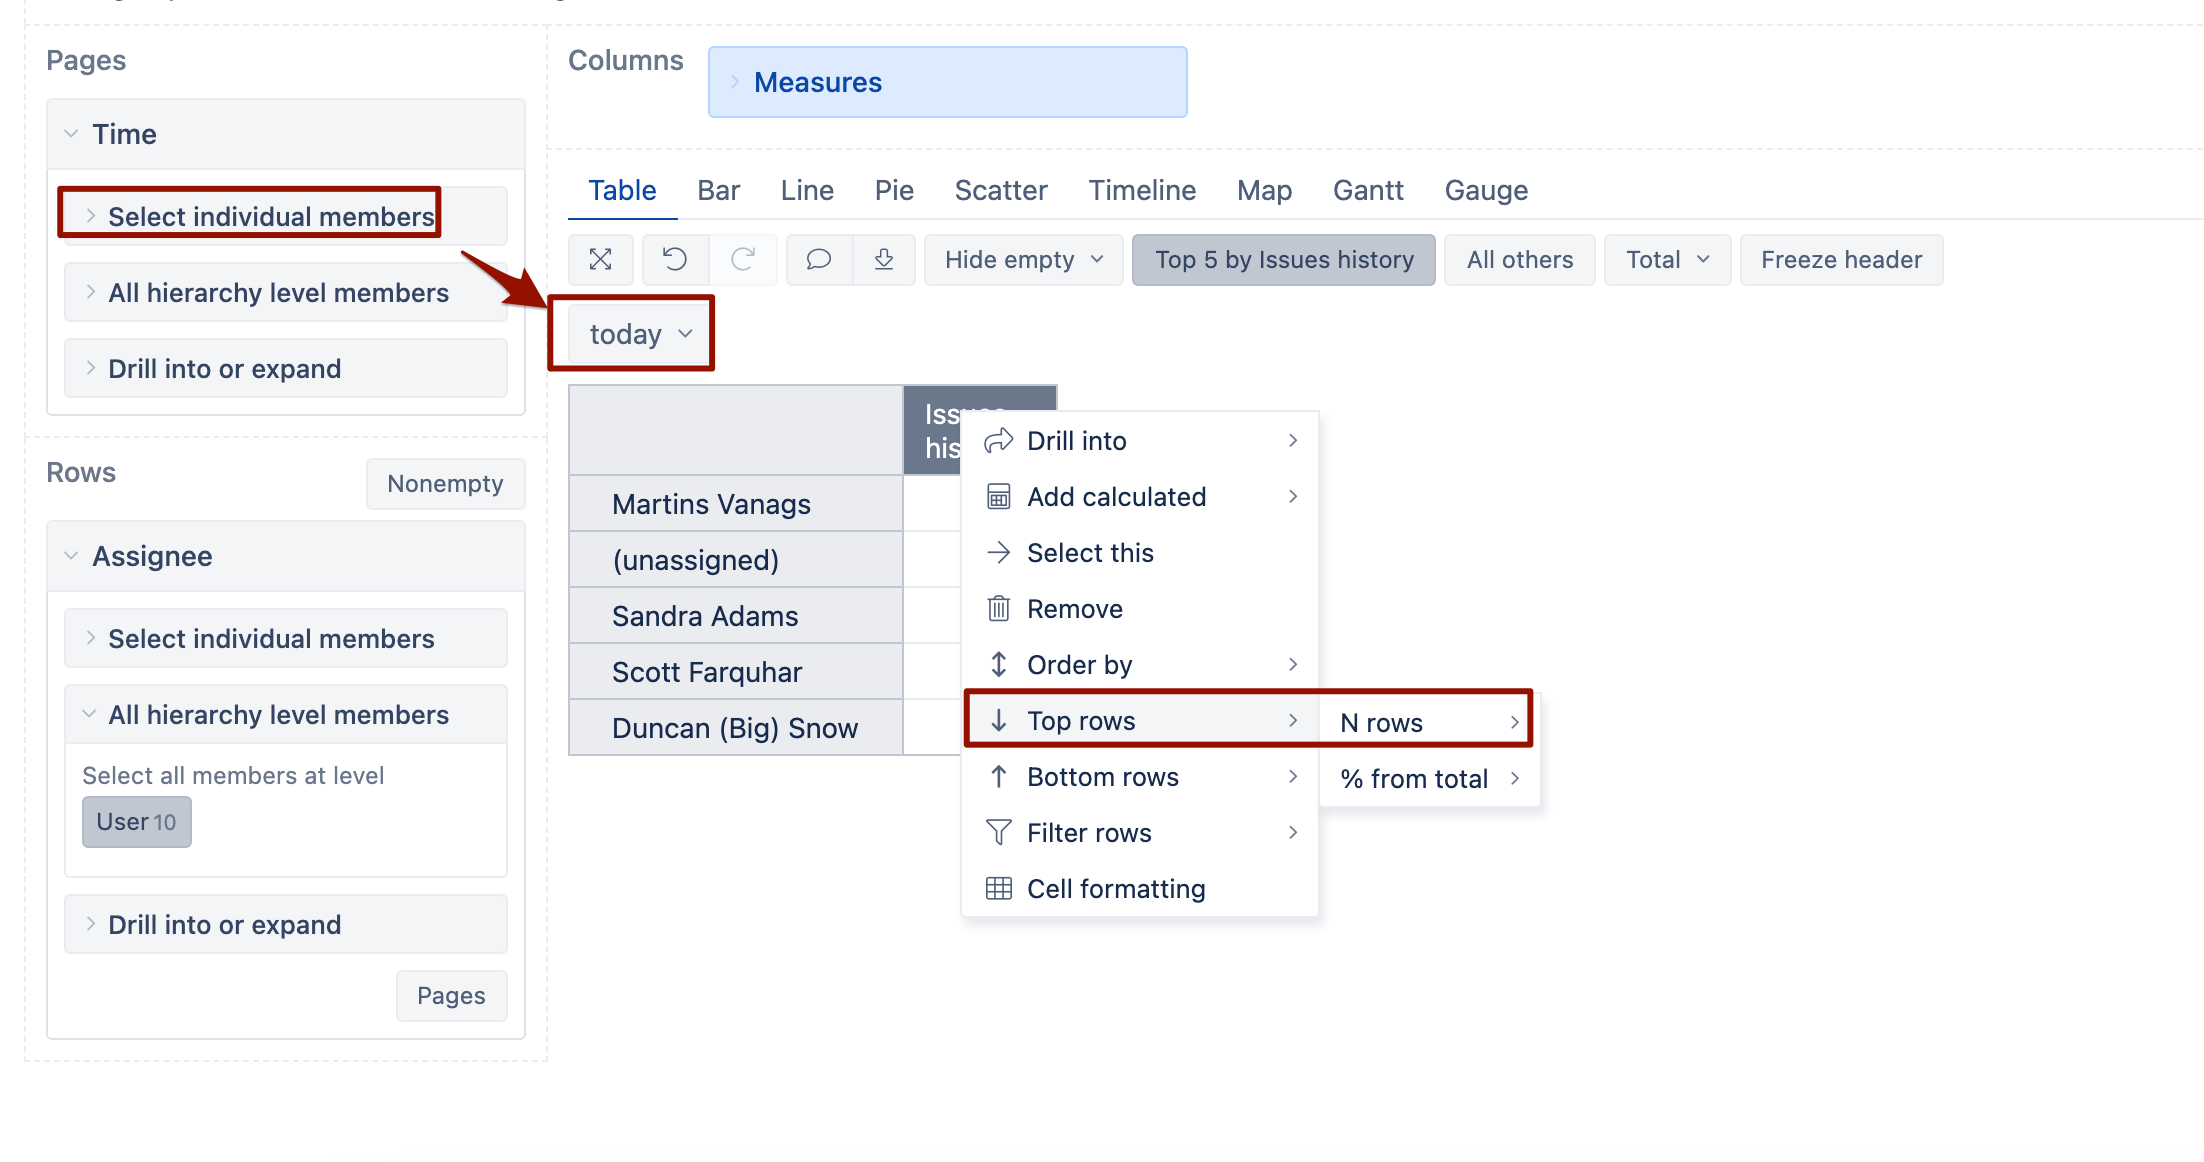Switch to the Gantt chart tab
The width and height of the screenshot is (2204, 1162).
(1367, 190)
